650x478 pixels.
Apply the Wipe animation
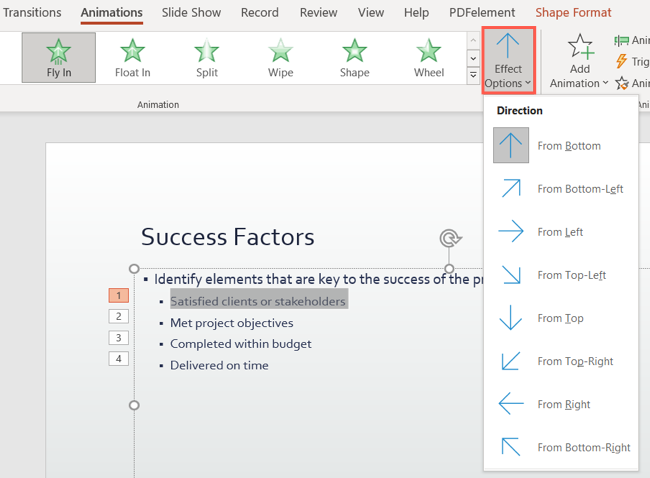[280, 57]
